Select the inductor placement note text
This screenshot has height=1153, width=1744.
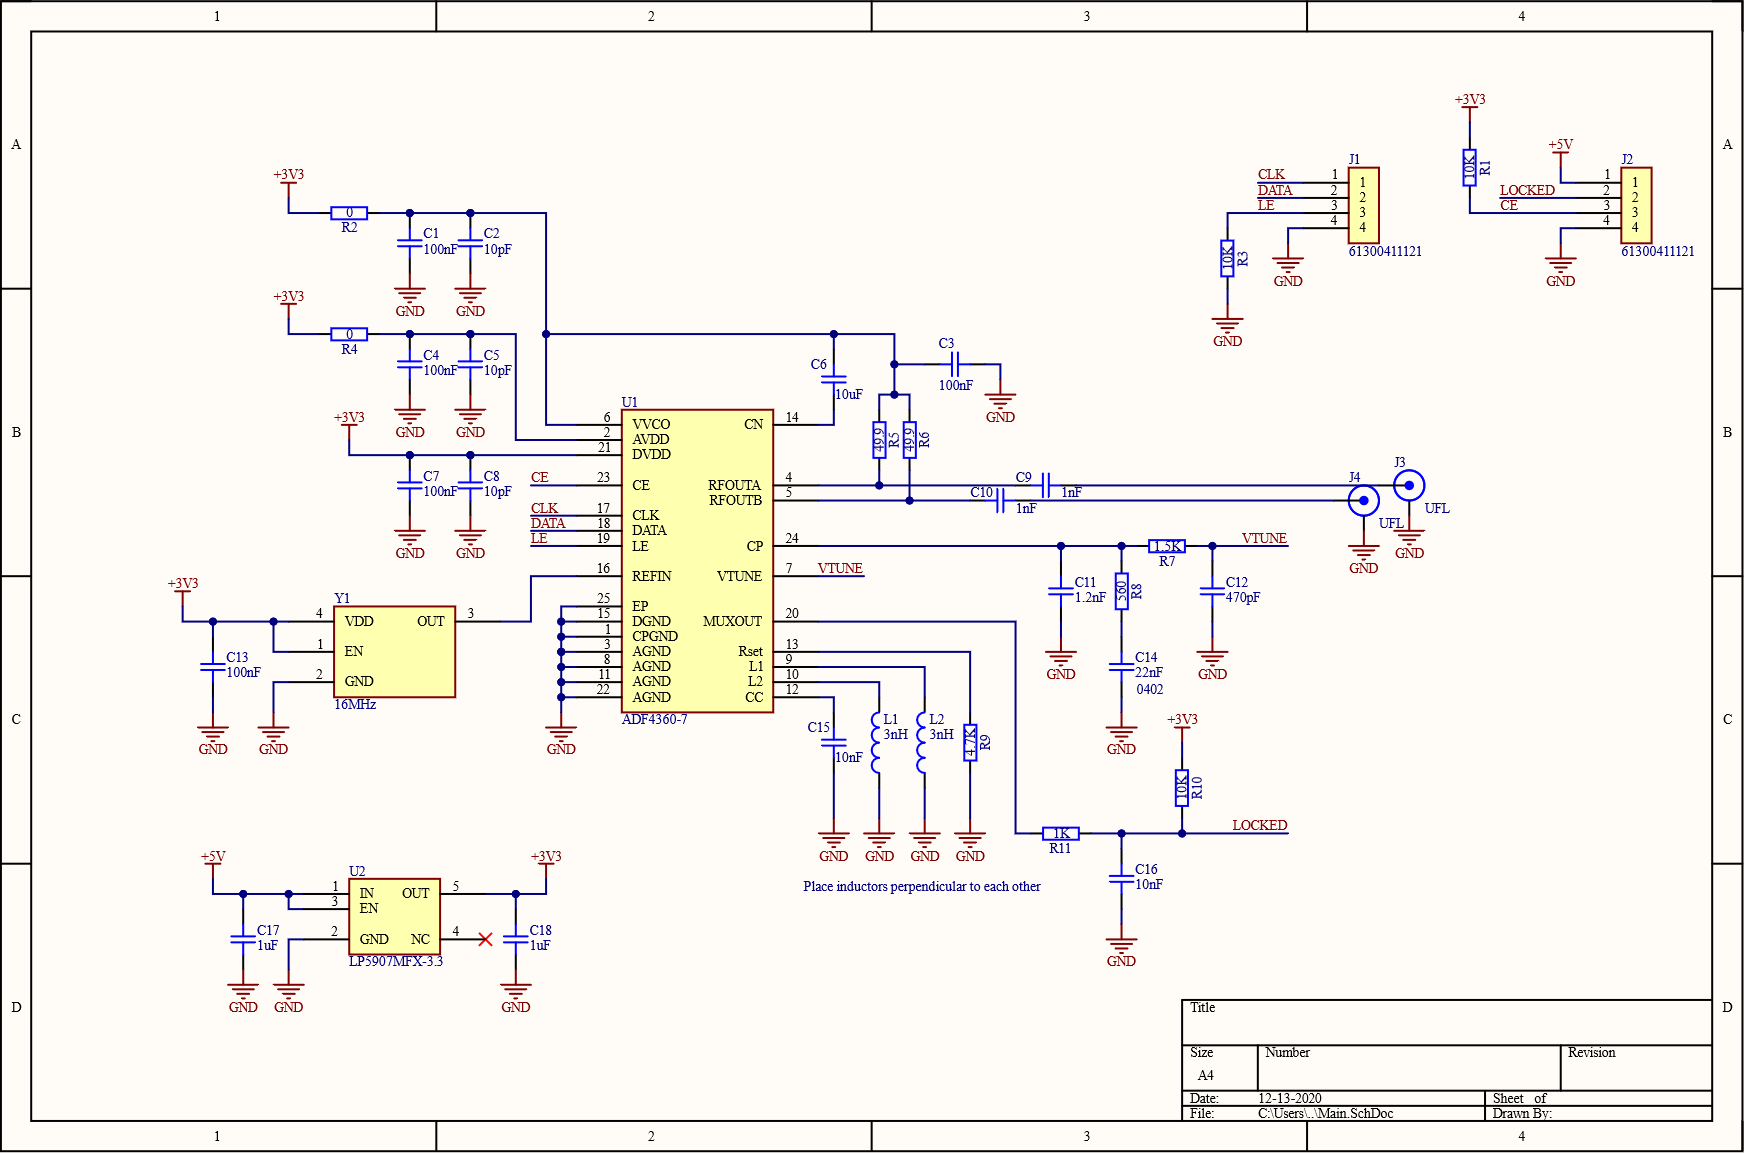(921, 886)
